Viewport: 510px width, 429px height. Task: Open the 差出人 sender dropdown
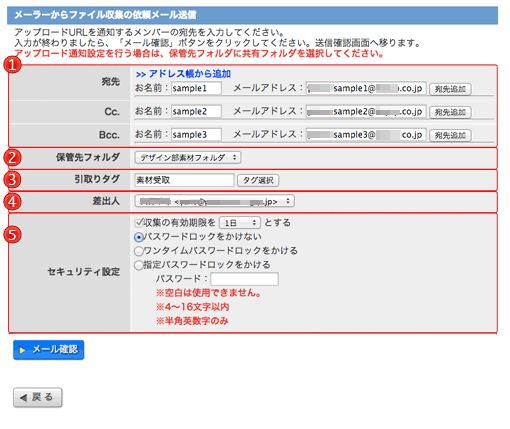(214, 201)
